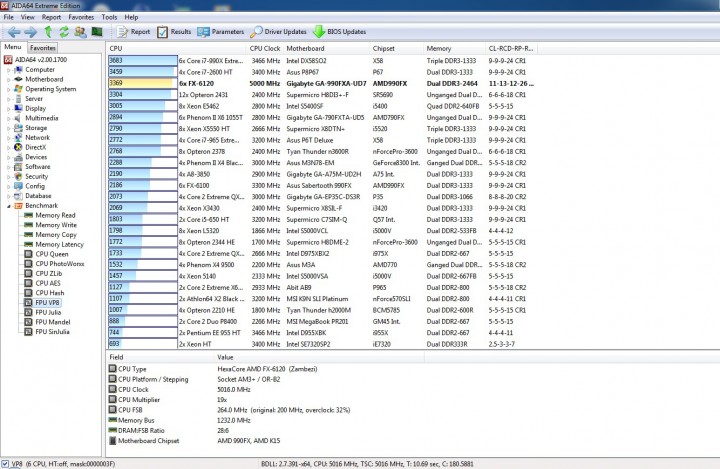Expand the Network tree node
Screen dimensions: 720x469
8,137
